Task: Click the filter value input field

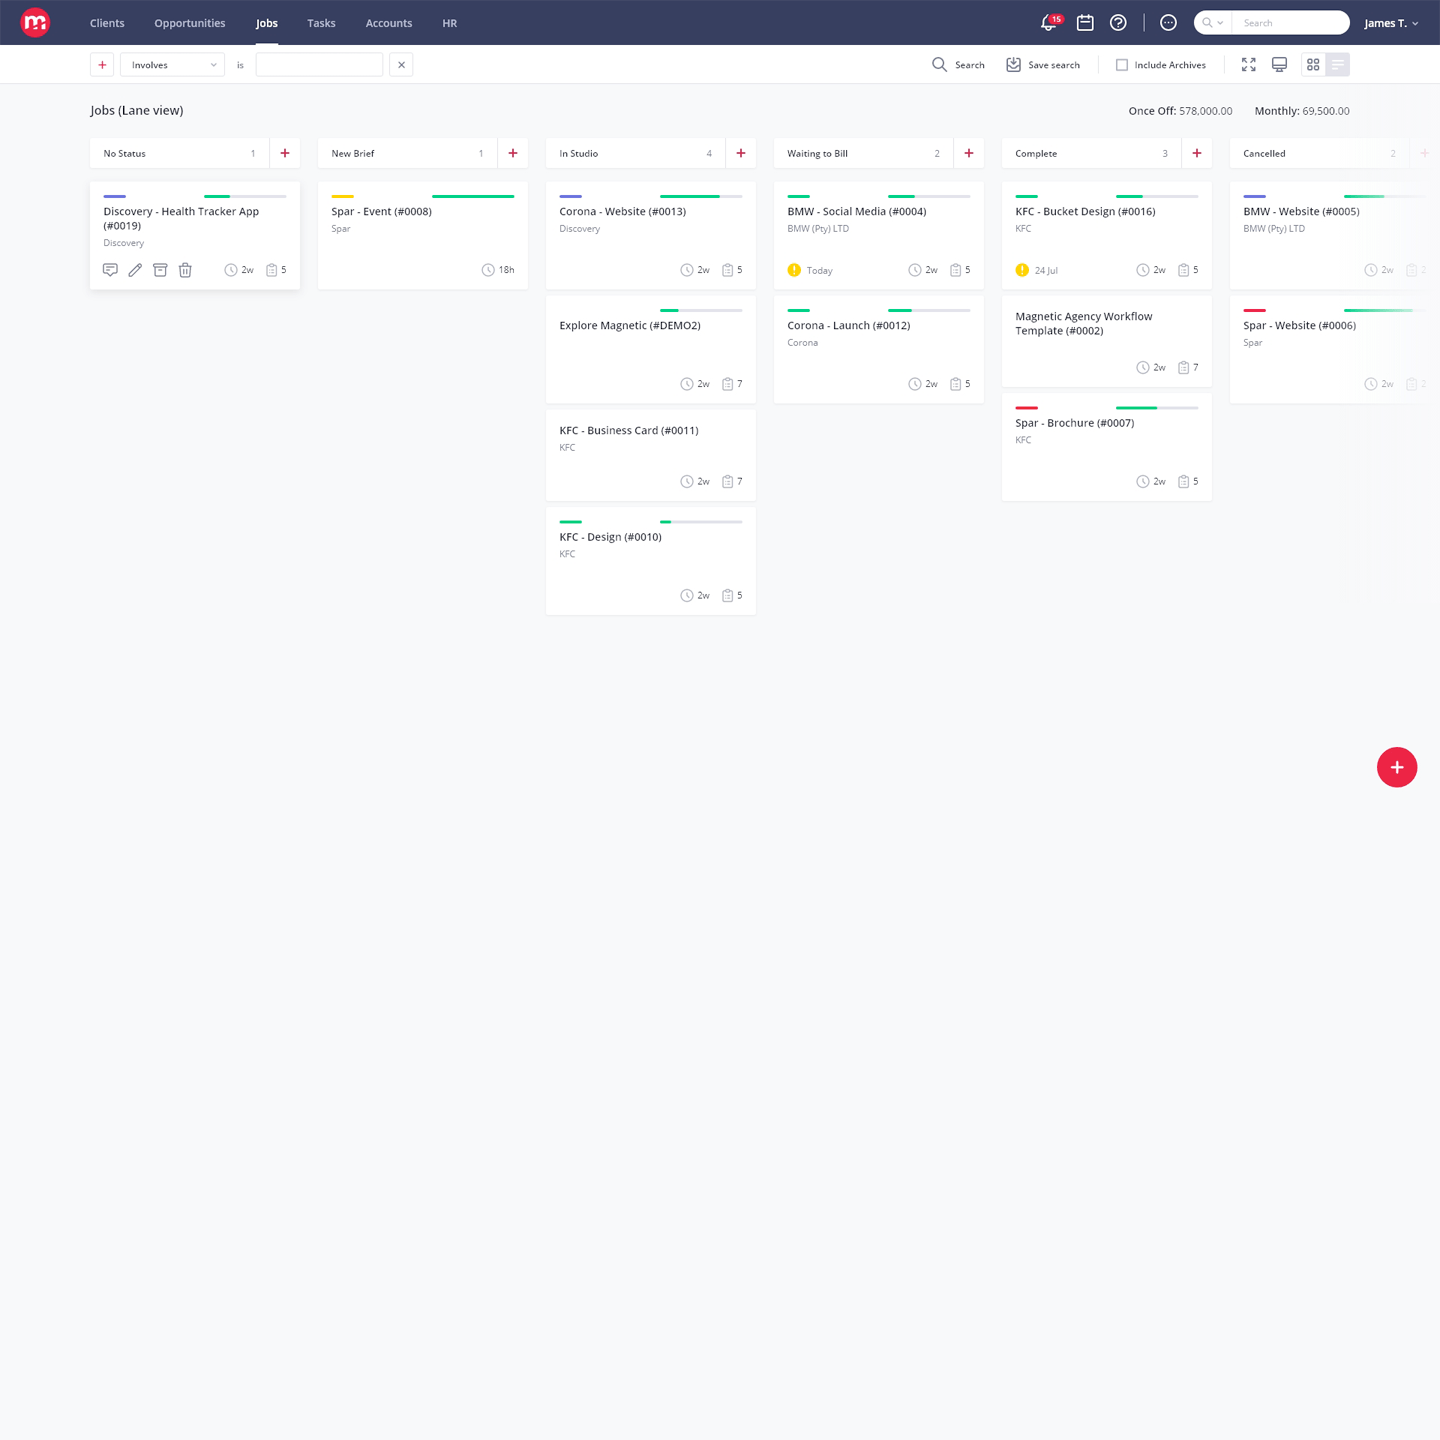Action: point(319,65)
